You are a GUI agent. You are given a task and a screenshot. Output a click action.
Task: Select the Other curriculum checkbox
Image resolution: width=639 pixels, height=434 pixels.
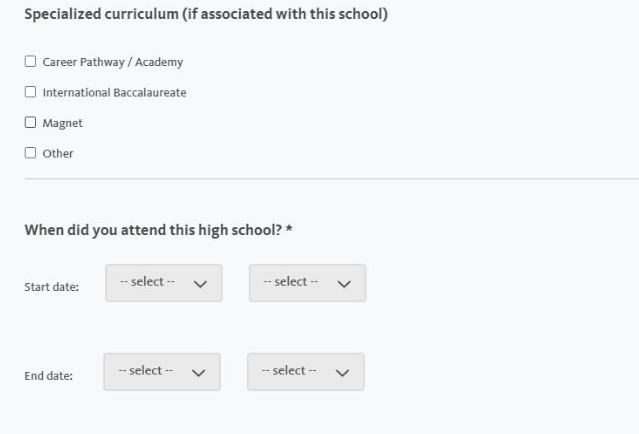click(30, 153)
